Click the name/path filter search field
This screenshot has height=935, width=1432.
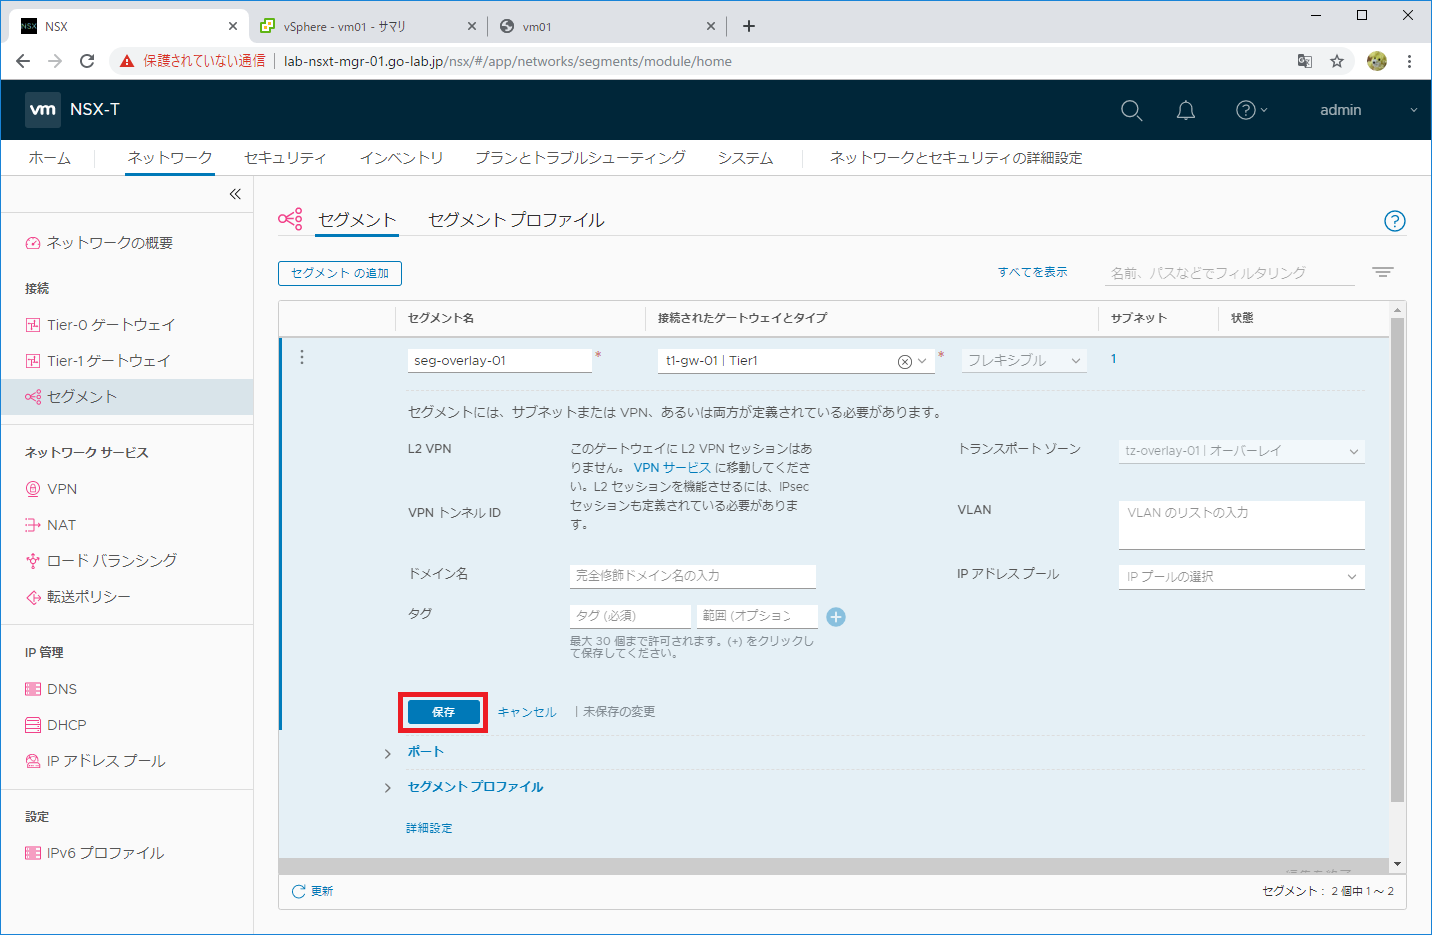(x=1230, y=273)
